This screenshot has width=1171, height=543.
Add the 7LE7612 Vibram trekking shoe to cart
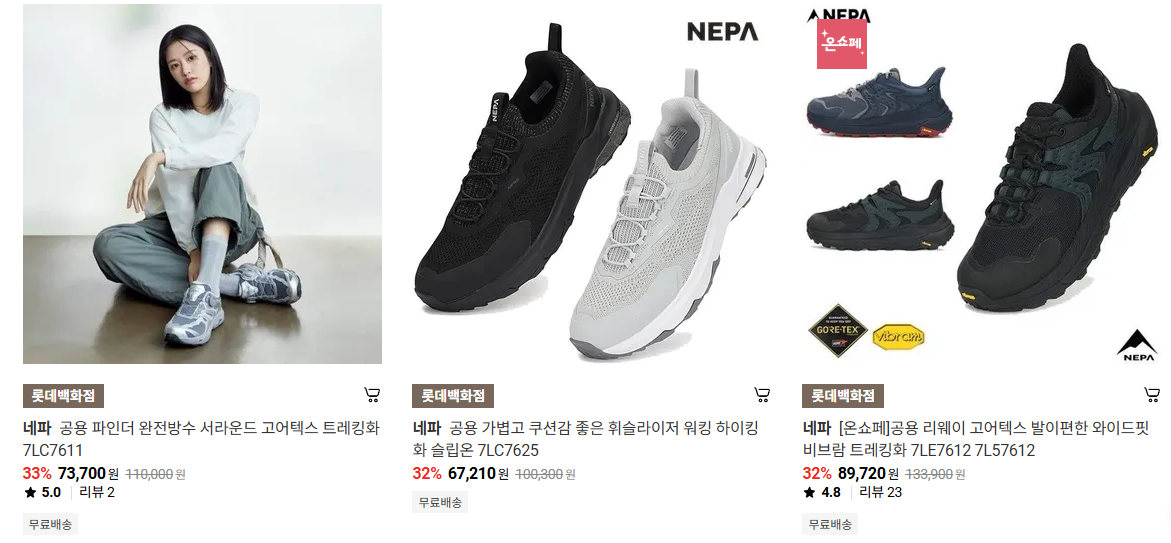pos(1152,394)
